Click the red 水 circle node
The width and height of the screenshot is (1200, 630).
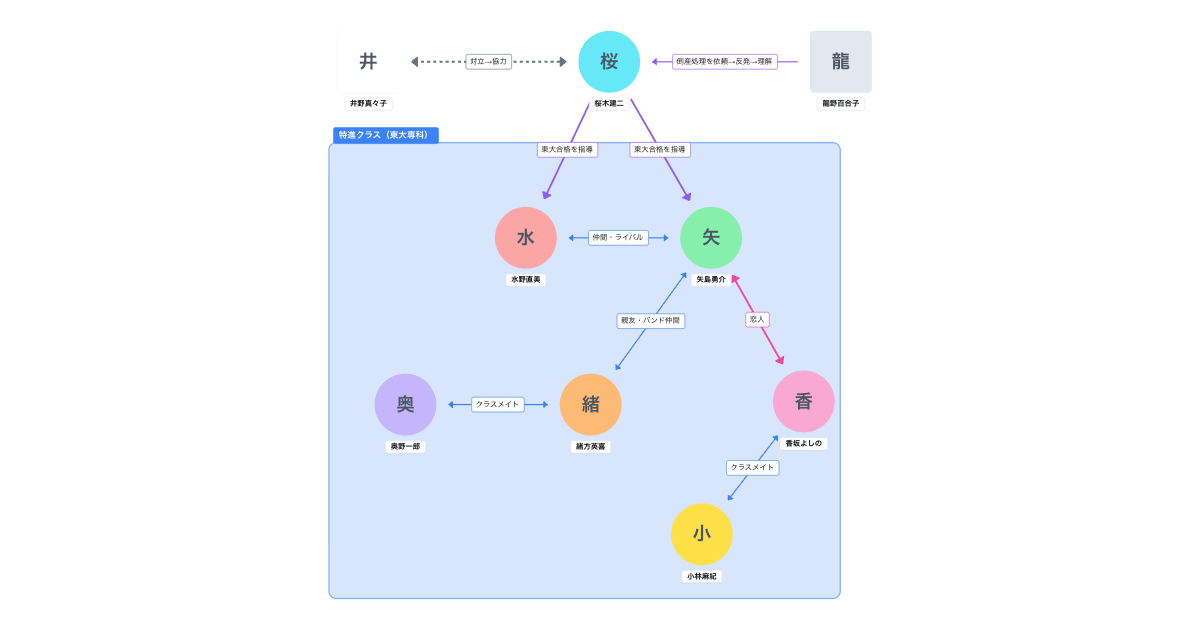(x=525, y=238)
